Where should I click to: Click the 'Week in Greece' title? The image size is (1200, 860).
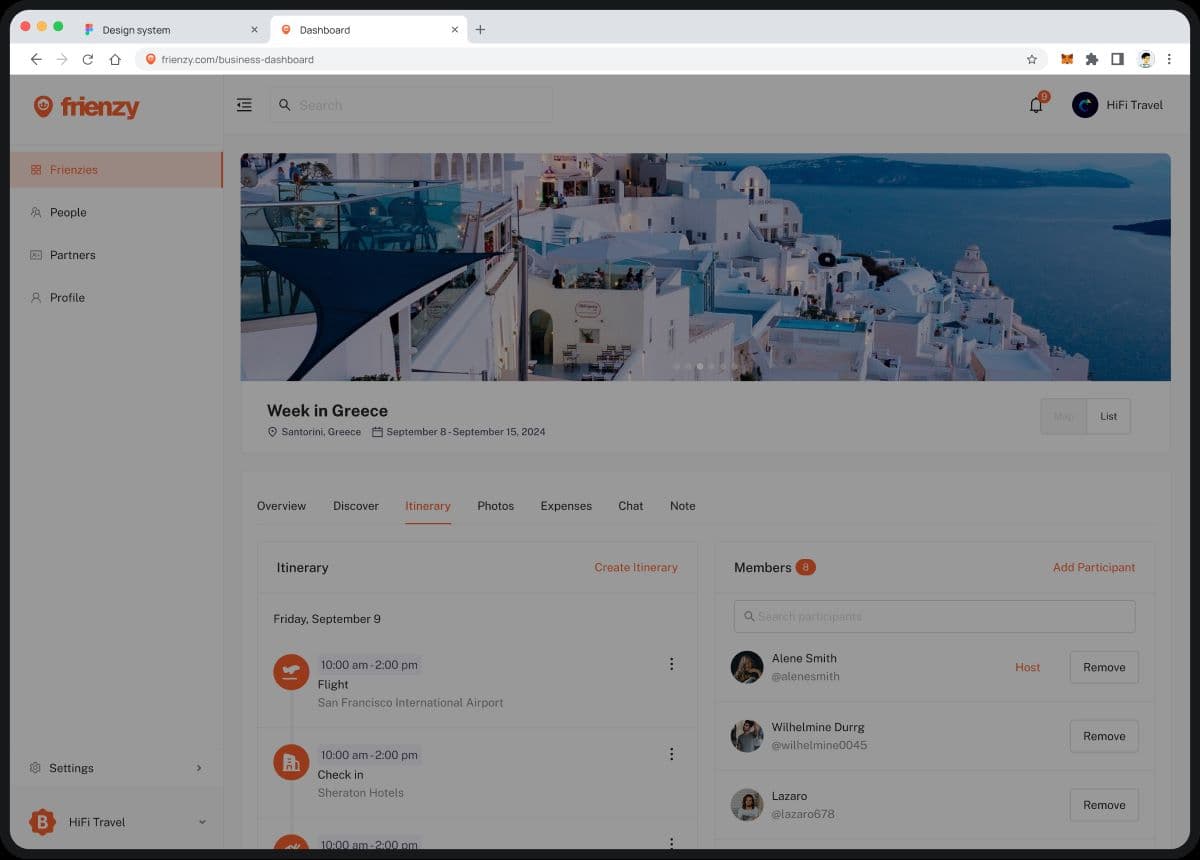(327, 410)
